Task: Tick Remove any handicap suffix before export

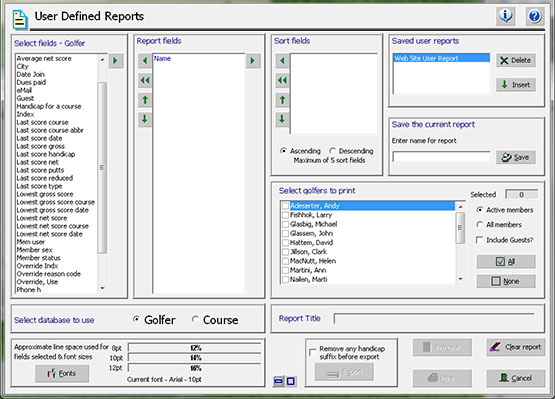Action: point(313,352)
